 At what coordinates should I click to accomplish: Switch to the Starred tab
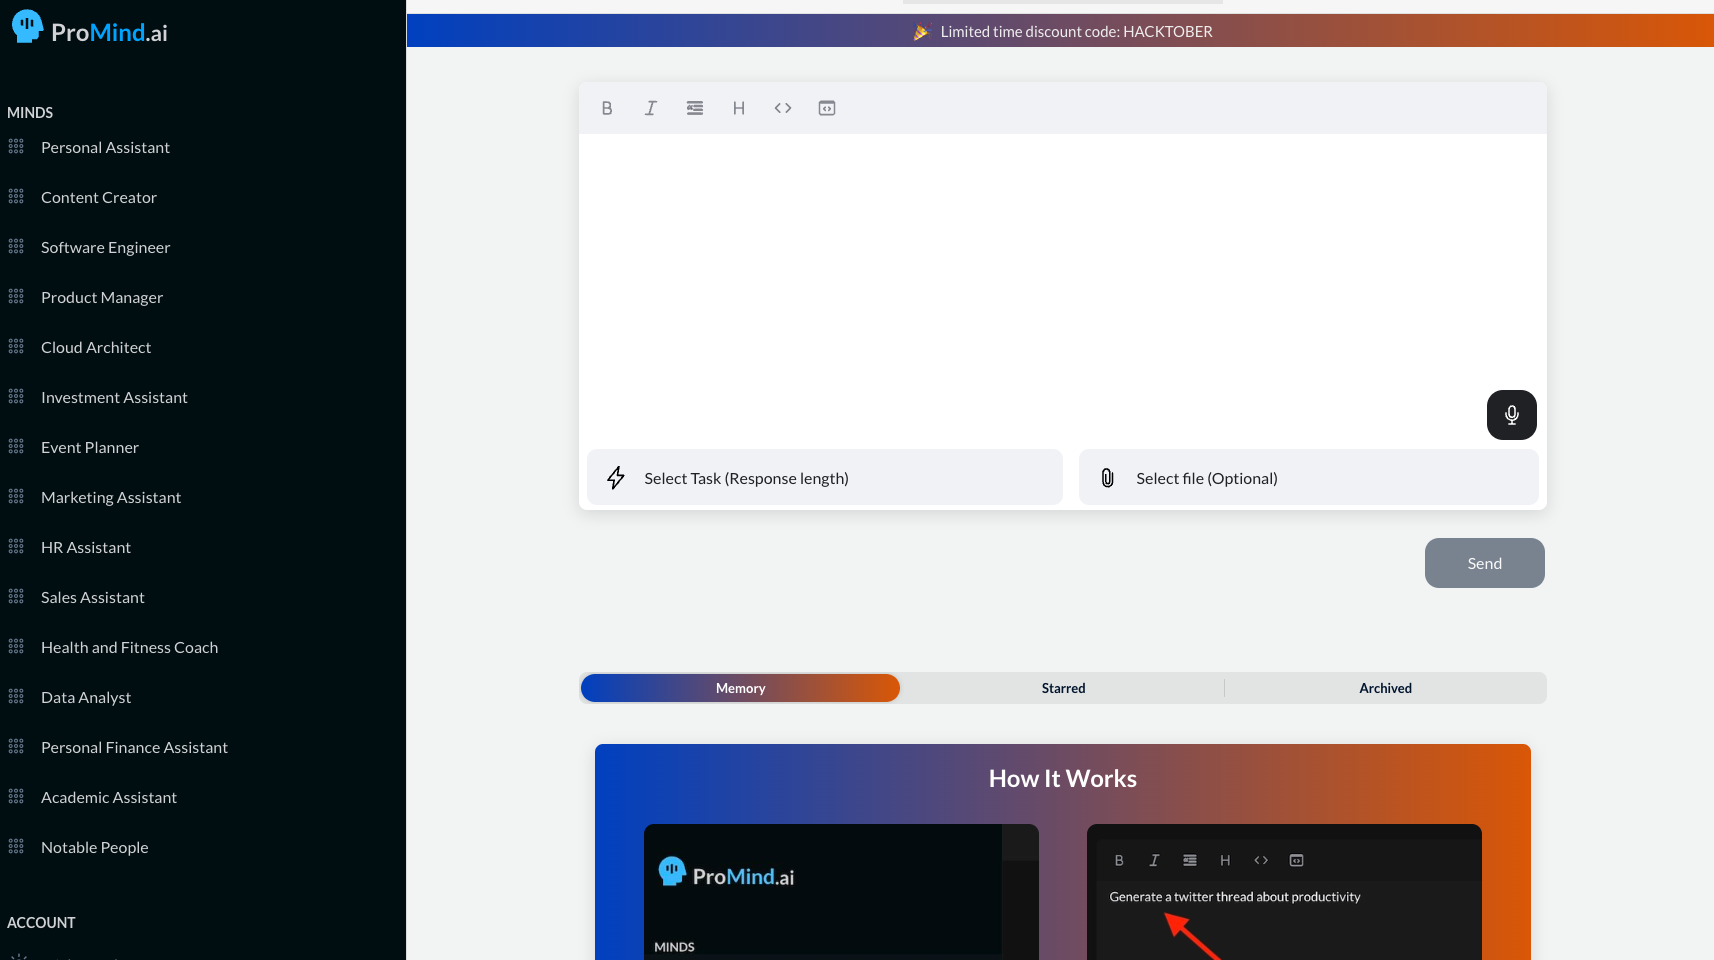tap(1063, 688)
